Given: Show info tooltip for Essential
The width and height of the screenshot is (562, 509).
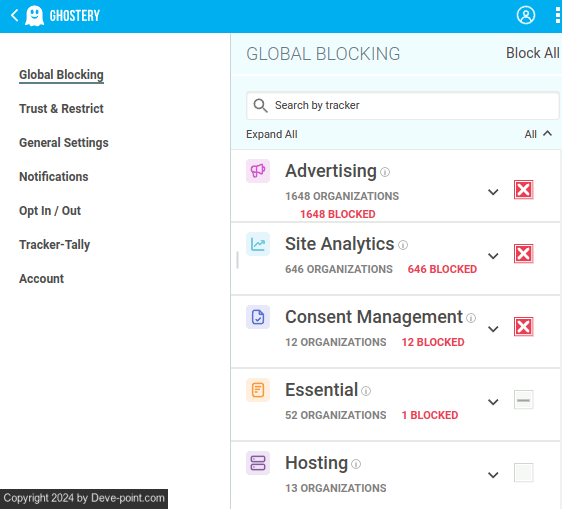Looking at the screenshot, I should click(x=366, y=391).
